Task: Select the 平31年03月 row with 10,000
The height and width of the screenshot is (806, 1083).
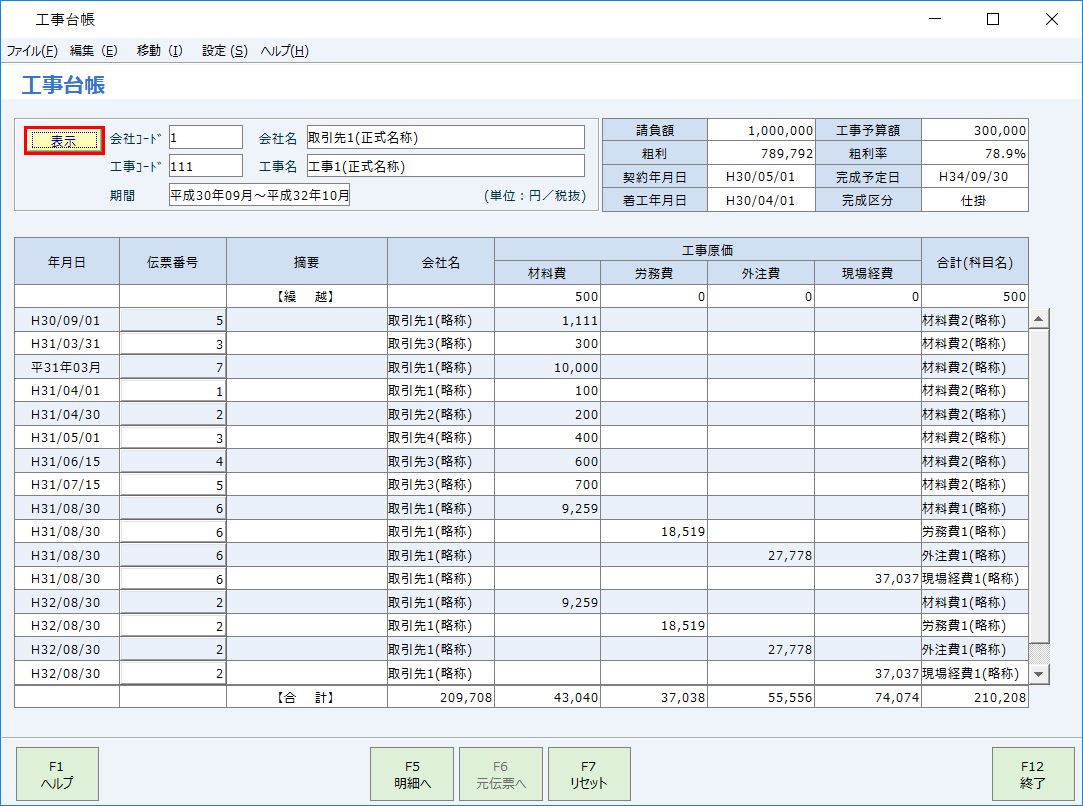Action: tap(67, 367)
